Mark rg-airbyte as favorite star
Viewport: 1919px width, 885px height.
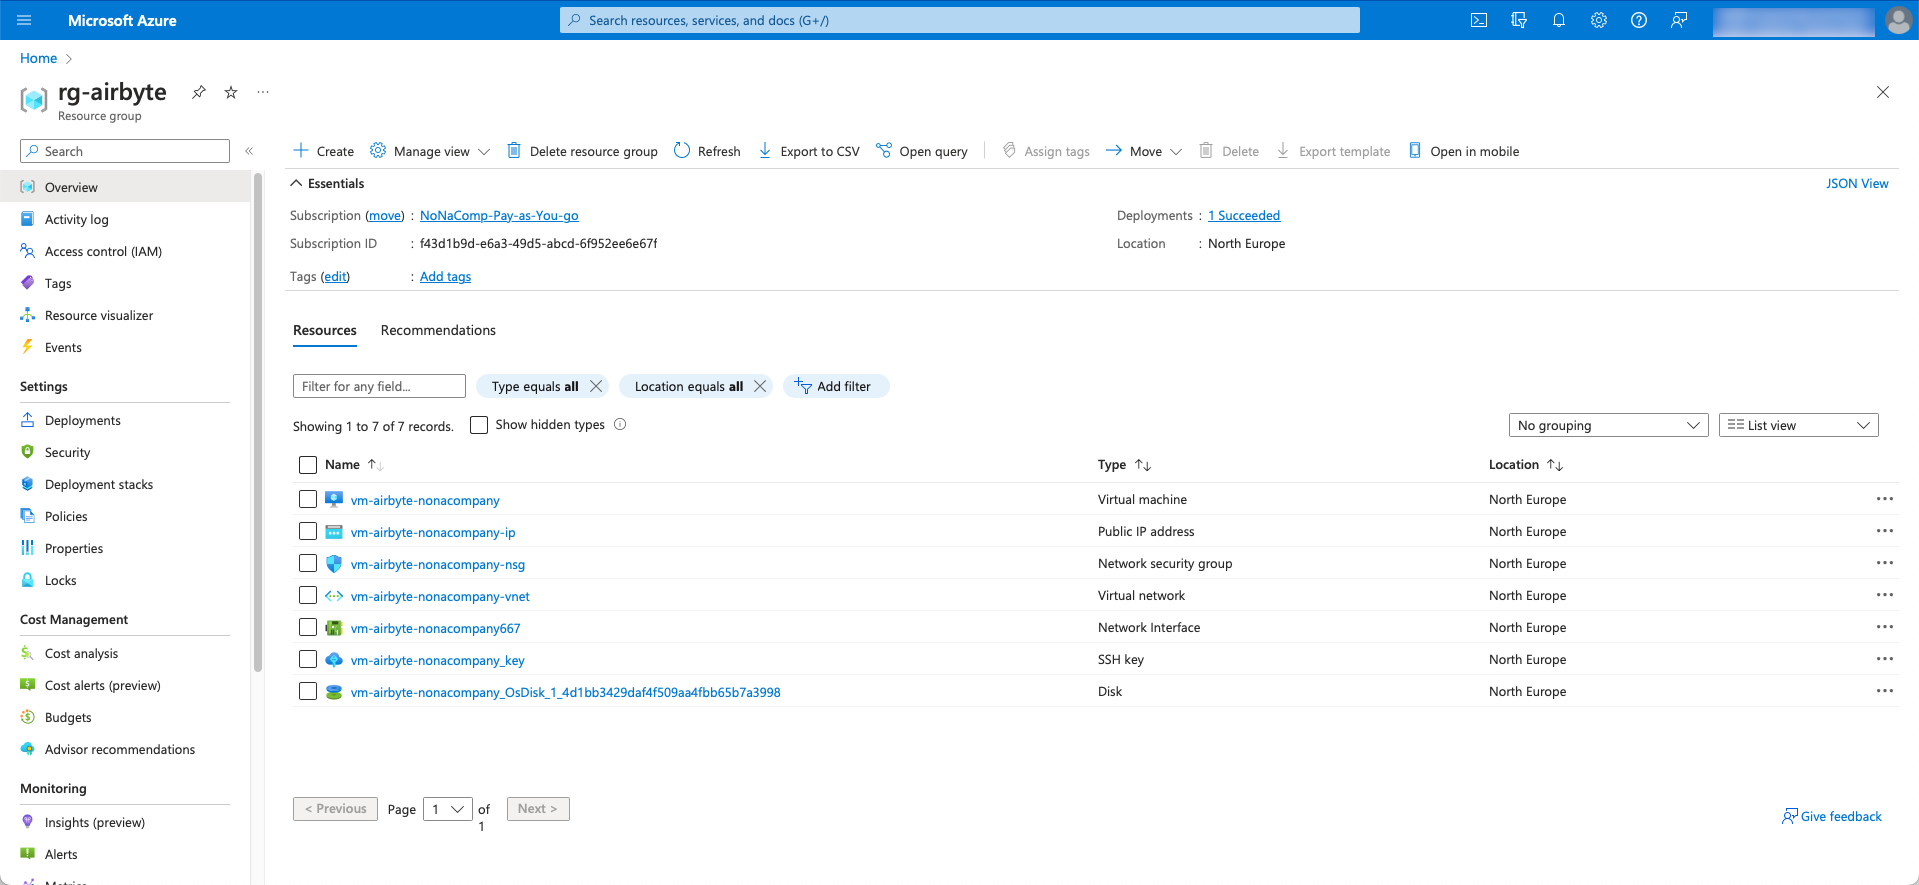pyautogui.click(x=231, y=92)
